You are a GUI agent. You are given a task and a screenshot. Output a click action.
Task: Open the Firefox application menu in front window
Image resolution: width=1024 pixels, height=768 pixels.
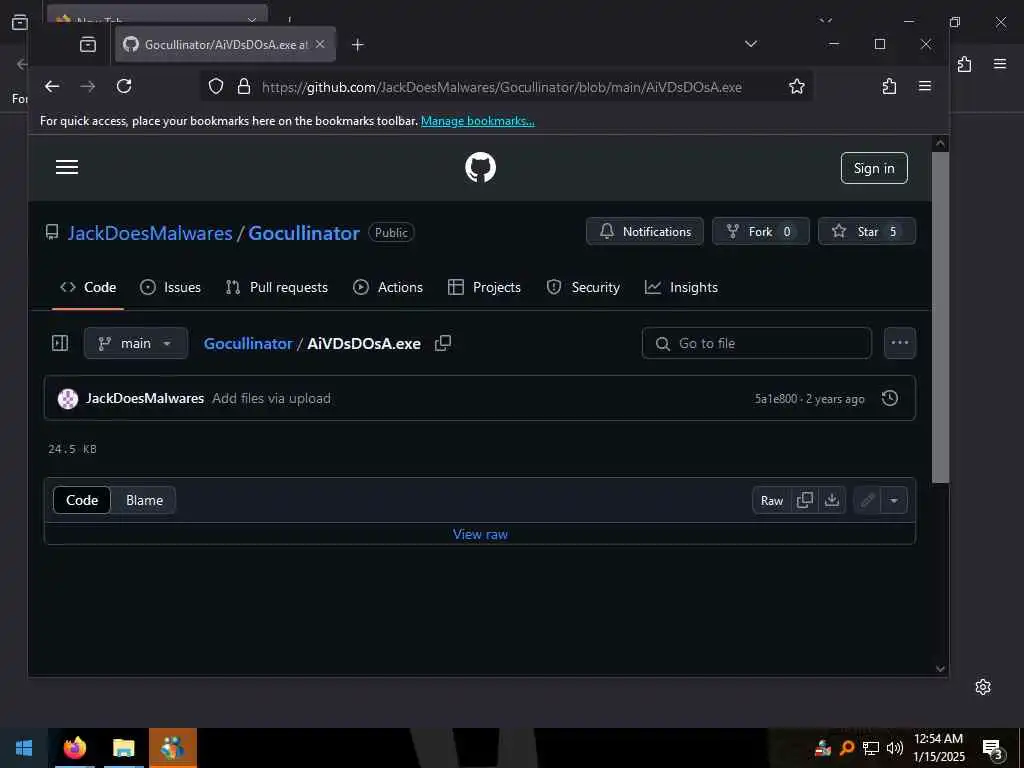[925, 86]
